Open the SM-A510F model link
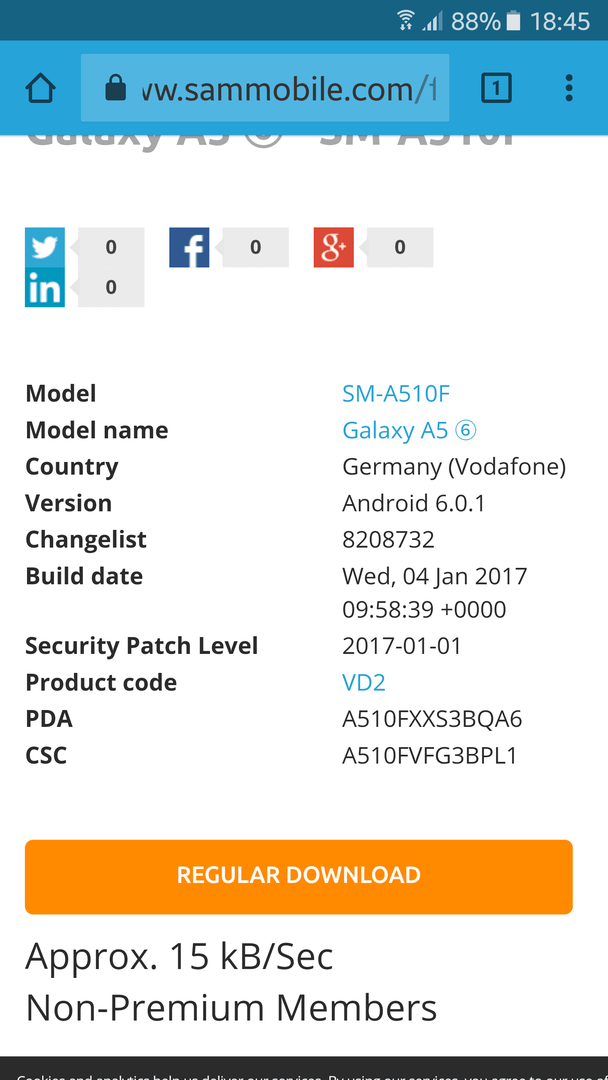The image size is (608, 1080). point(396,394)
